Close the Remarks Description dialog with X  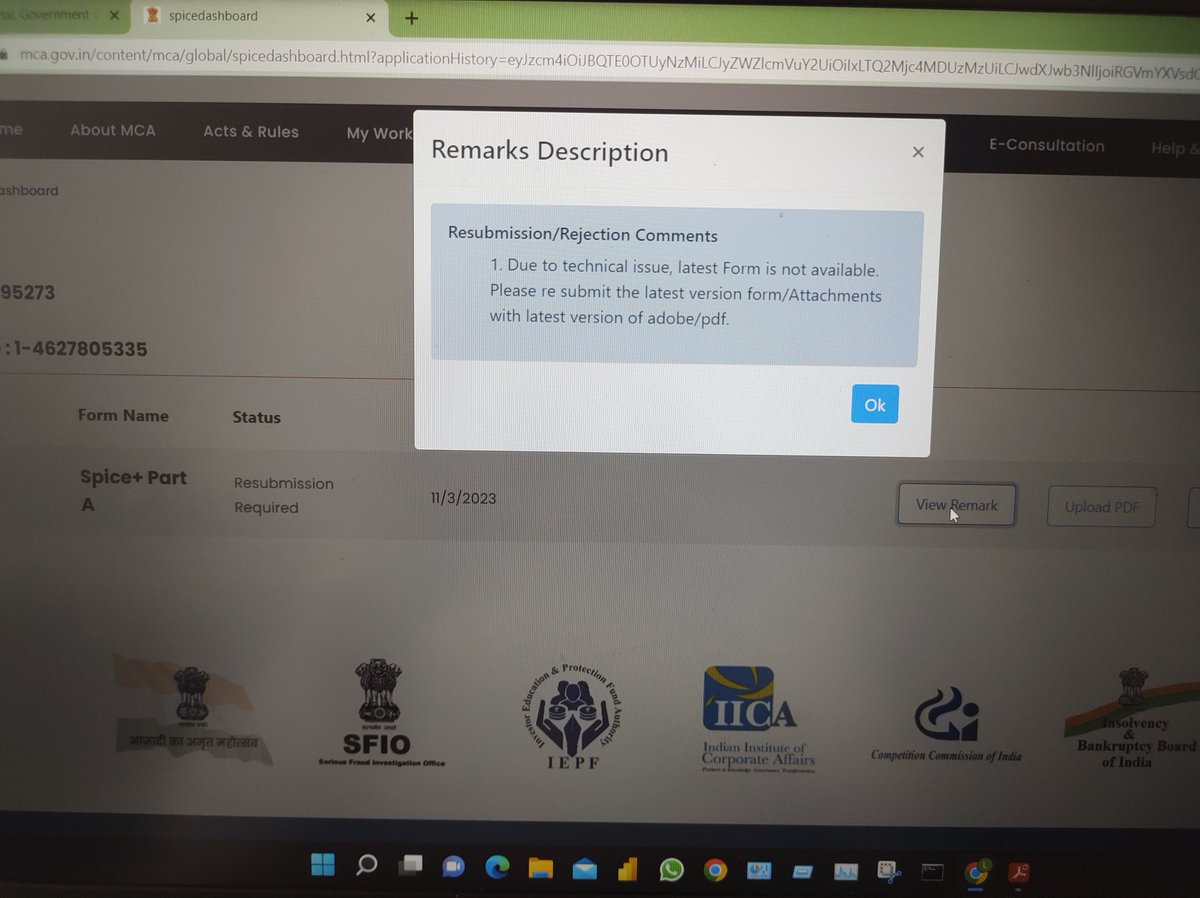(918, 152)
